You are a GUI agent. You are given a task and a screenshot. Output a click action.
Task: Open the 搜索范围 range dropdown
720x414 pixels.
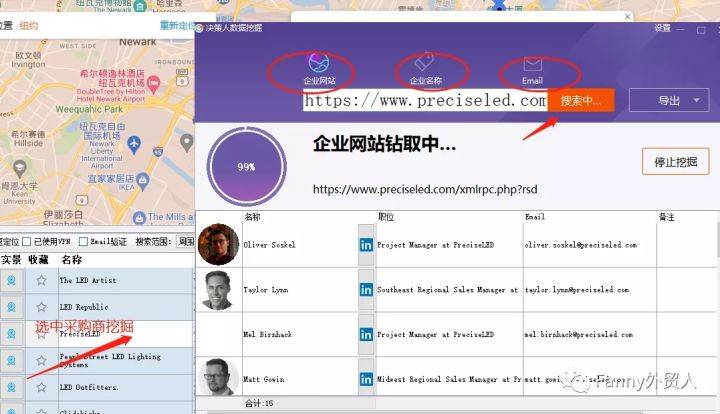tap(185, 241)
